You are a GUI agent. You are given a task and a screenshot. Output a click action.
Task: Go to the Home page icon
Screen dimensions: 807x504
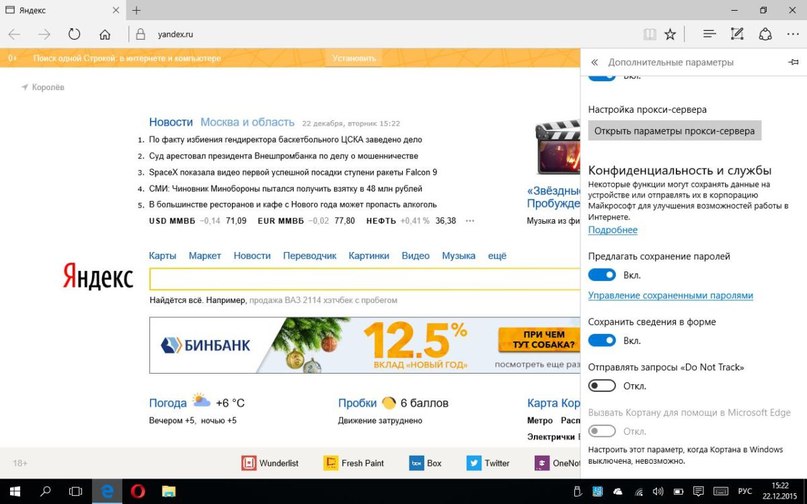point(105,34)
